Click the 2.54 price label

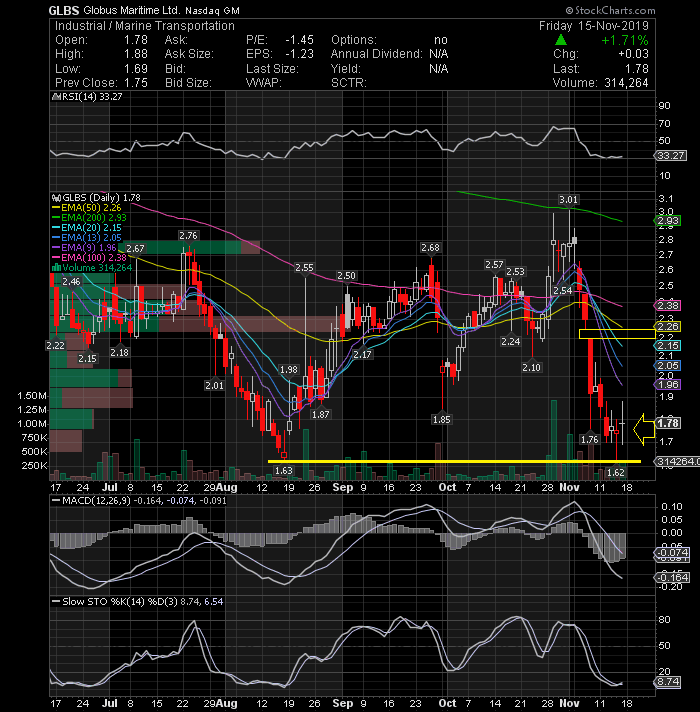tap(563, 291)
